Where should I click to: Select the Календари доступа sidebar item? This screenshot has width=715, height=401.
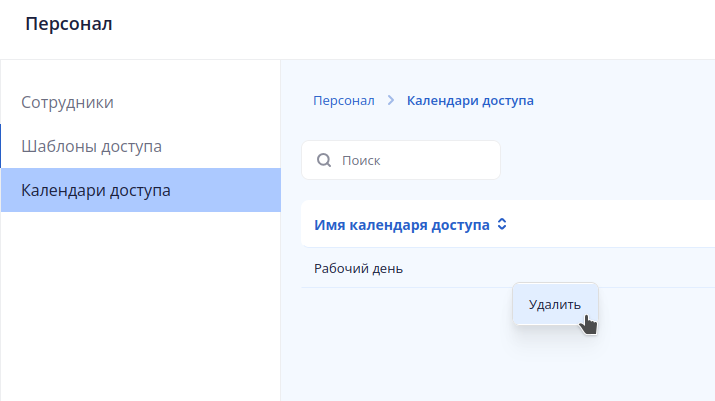coord(96,190)
